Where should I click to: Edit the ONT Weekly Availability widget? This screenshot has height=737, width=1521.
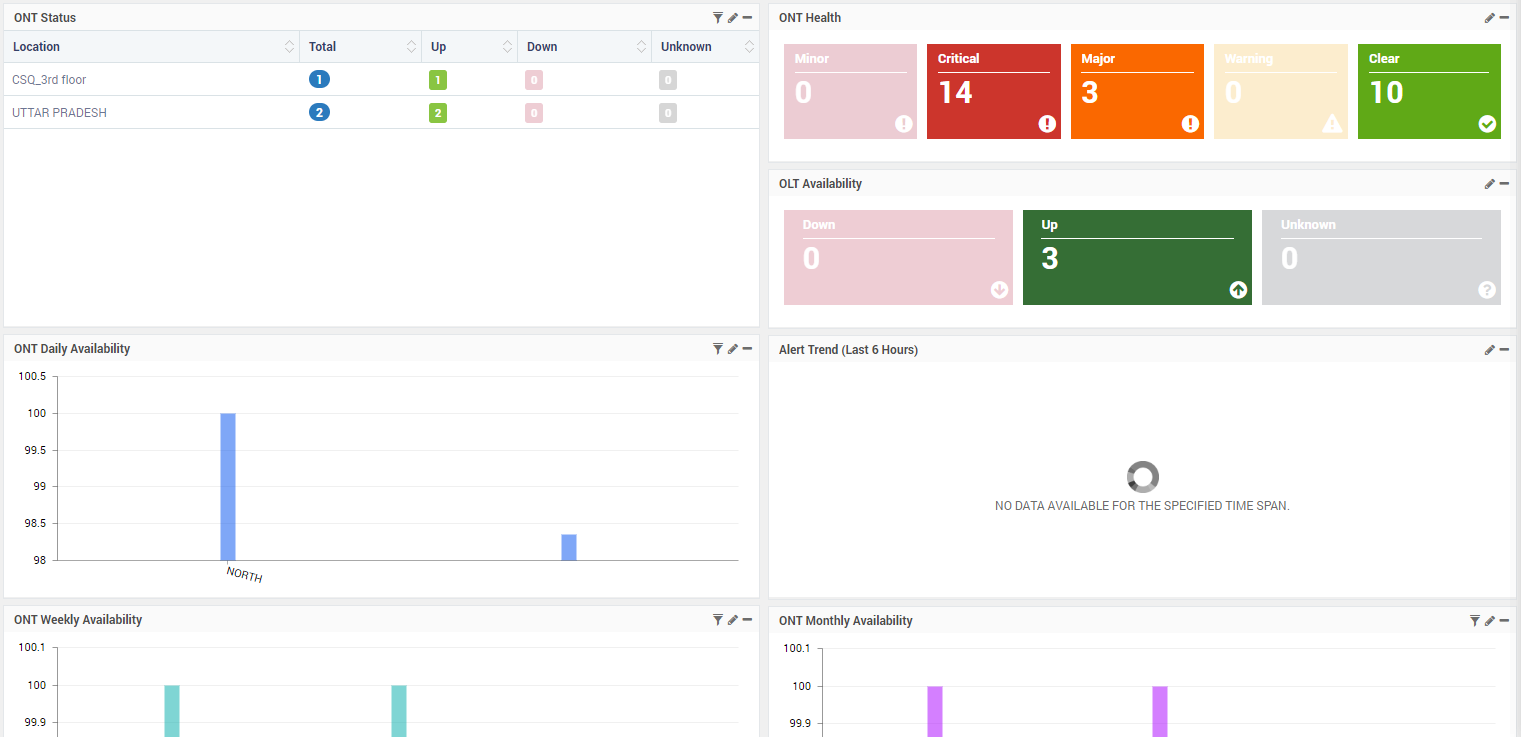tap(732, 619)
